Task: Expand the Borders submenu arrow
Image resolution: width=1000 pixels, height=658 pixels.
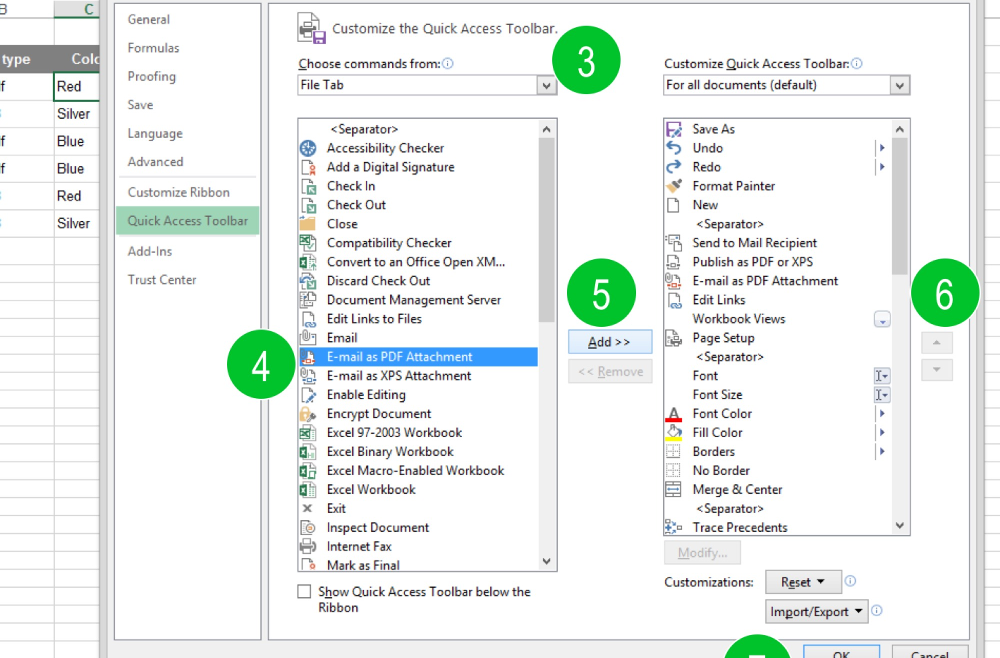Action: tap(882, 451)
